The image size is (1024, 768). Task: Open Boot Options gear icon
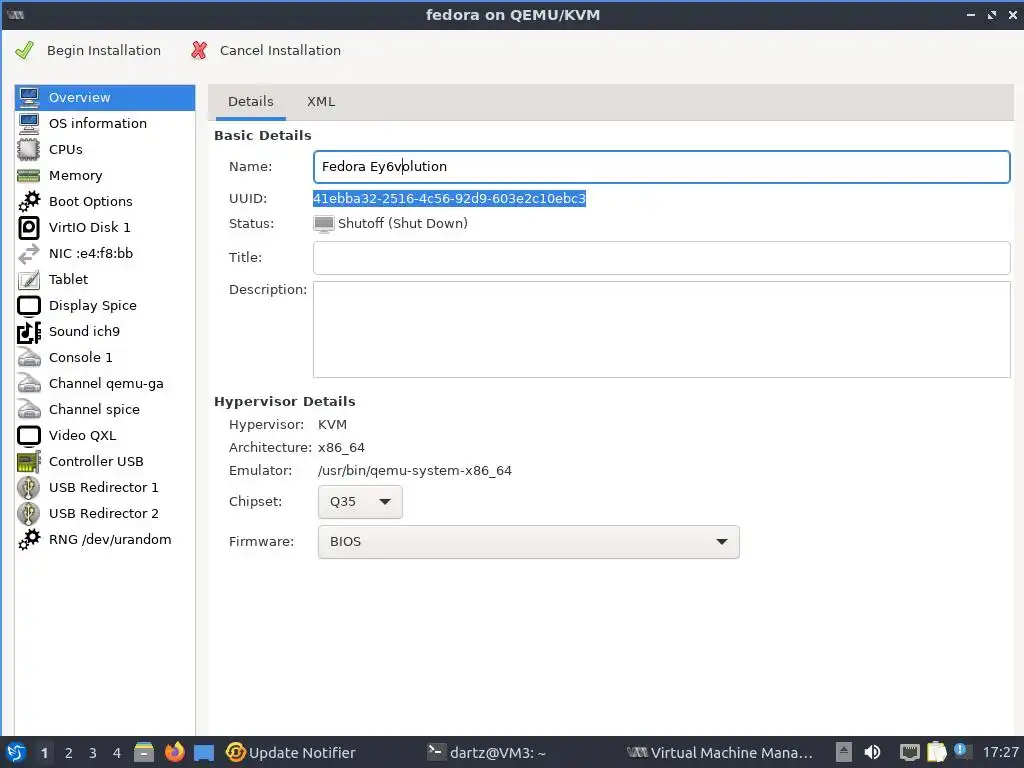(x=29, y=201)
